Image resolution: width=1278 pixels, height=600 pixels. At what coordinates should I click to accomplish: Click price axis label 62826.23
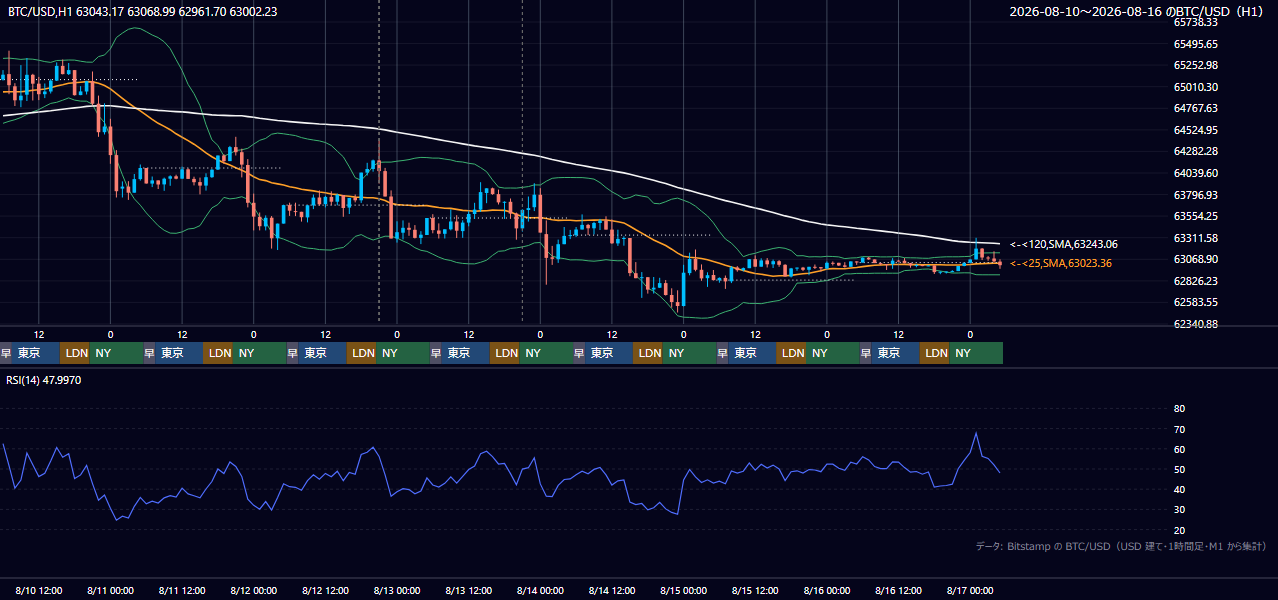tap(1196, 281)
